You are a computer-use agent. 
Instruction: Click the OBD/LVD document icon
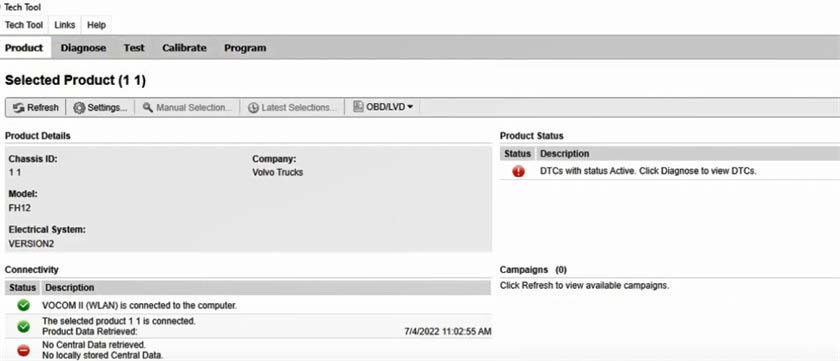(x=358, y=107)
